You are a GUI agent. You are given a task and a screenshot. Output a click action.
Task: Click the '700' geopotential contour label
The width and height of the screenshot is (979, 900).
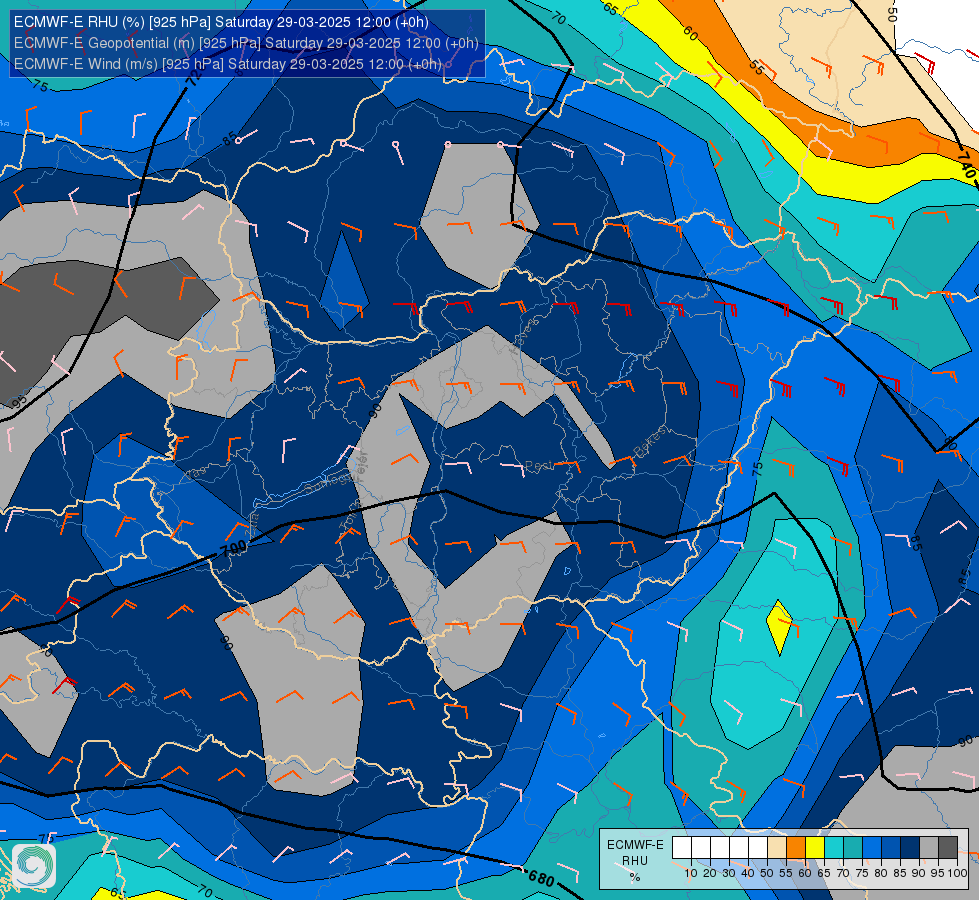[234, 550]
